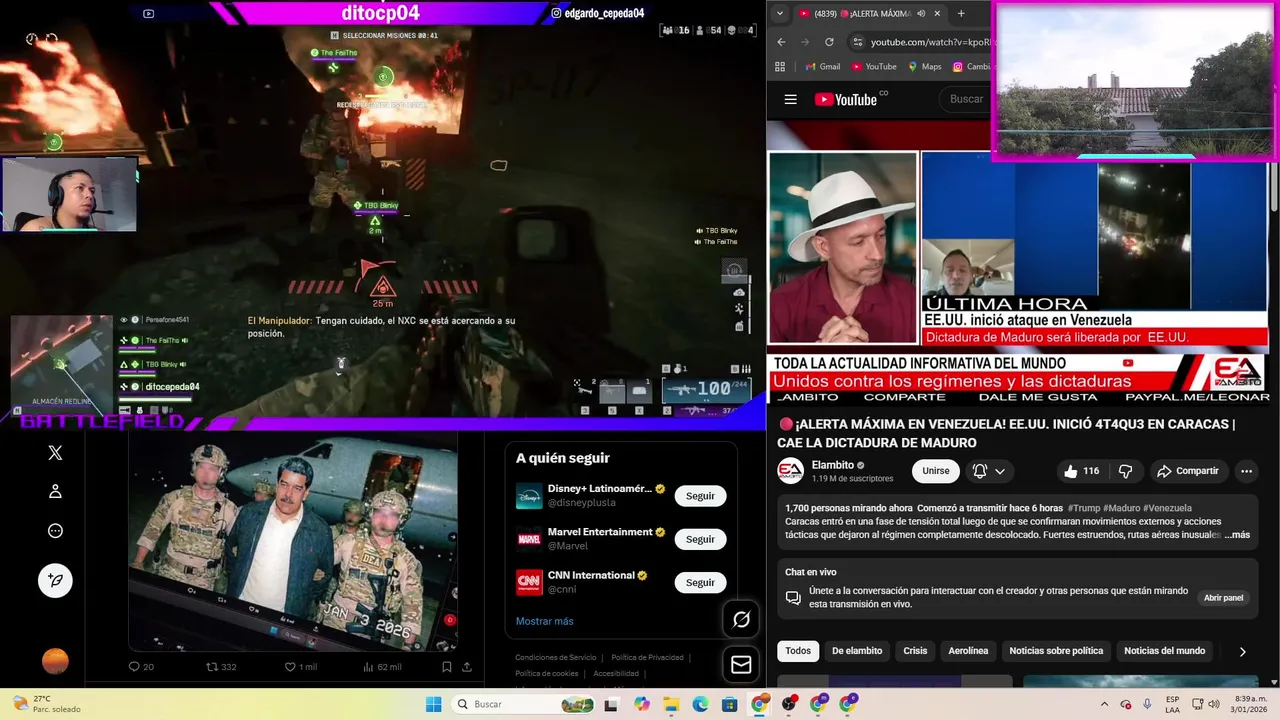Open the Grok floating button
The height and width of the screenshot is (720, 1280).
click(741, 620)
